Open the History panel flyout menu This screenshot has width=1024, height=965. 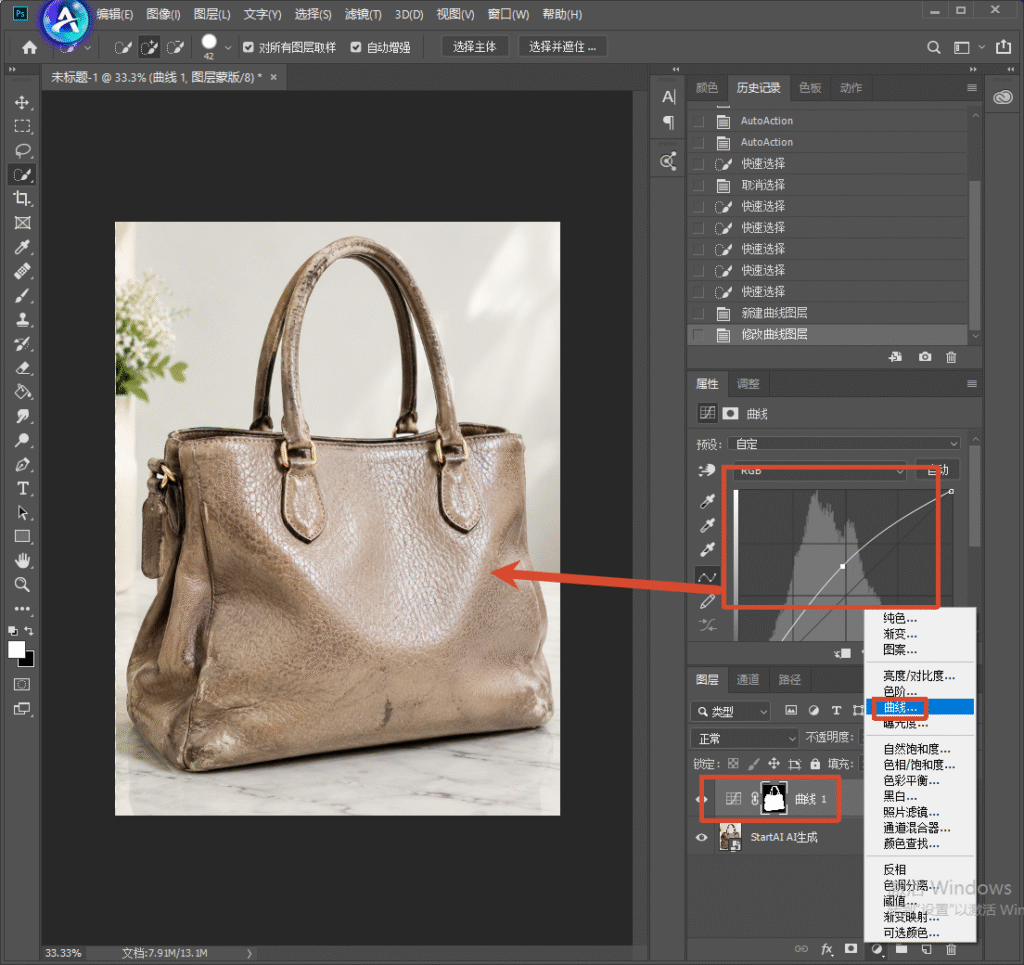[972, 87]
